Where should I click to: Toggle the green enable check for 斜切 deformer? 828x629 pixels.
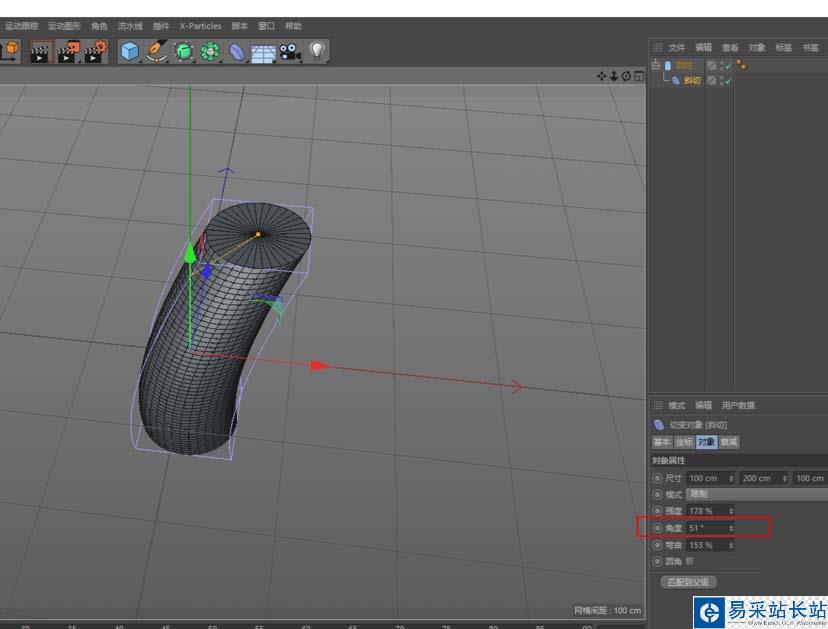[727, 80]
